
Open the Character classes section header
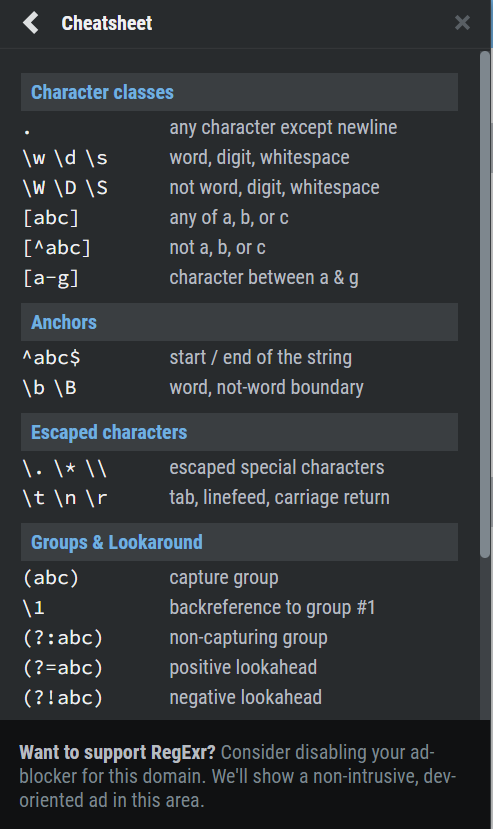[239, 92]
